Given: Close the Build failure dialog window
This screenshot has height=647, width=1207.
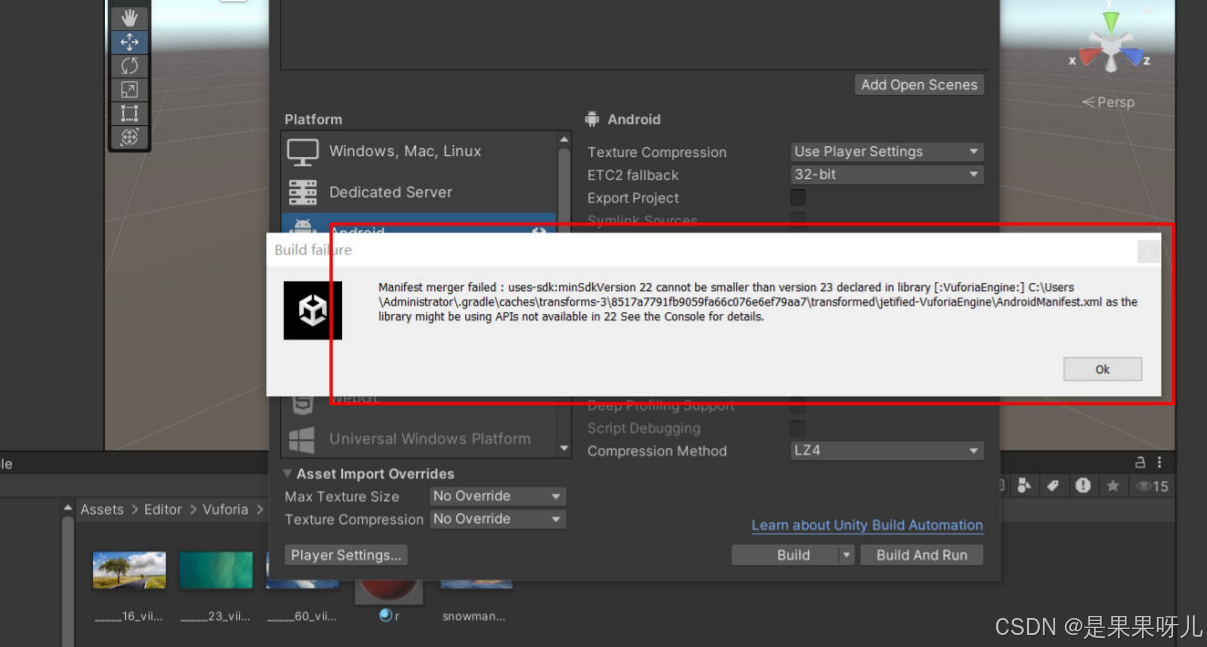Looking at the screenshot, I should [x=1150, y=251].
